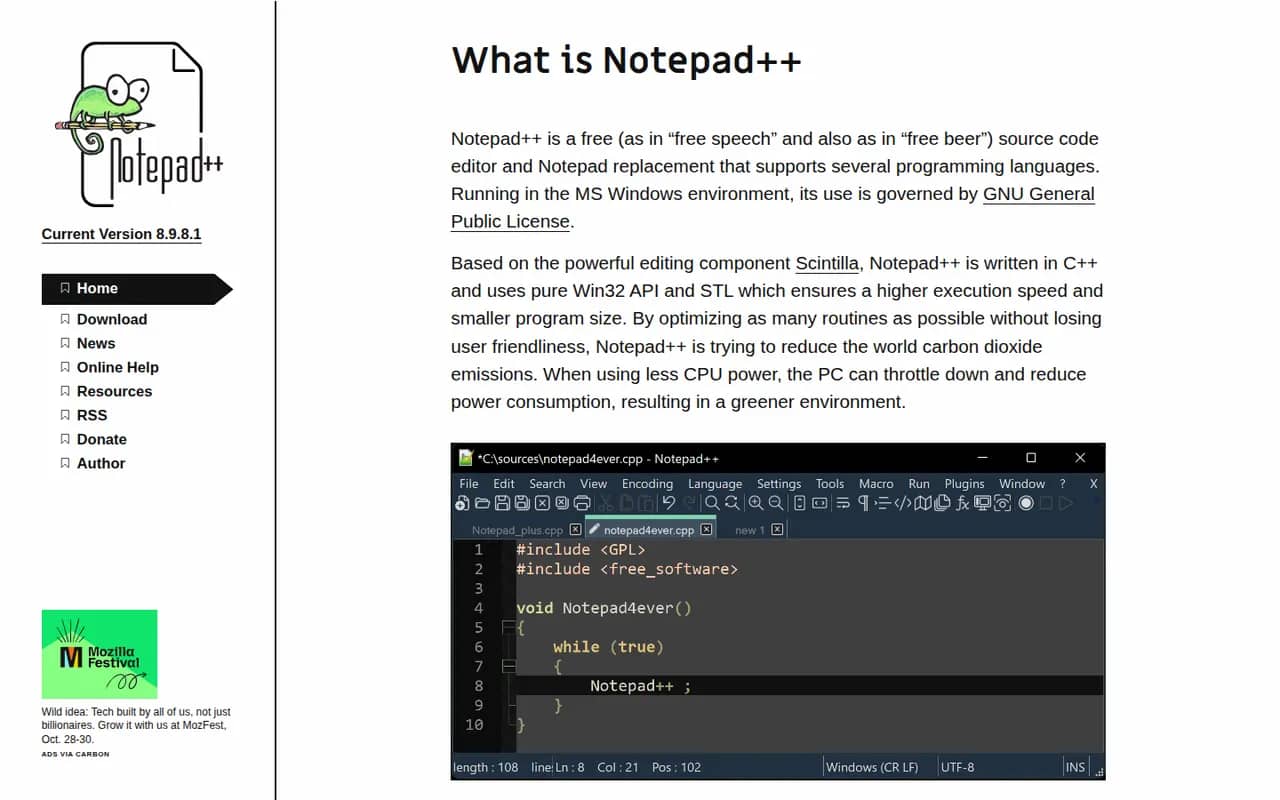Open the Donate sidebar link
This screenshot has height=800, width=1280.
click(x=102, y=439)
